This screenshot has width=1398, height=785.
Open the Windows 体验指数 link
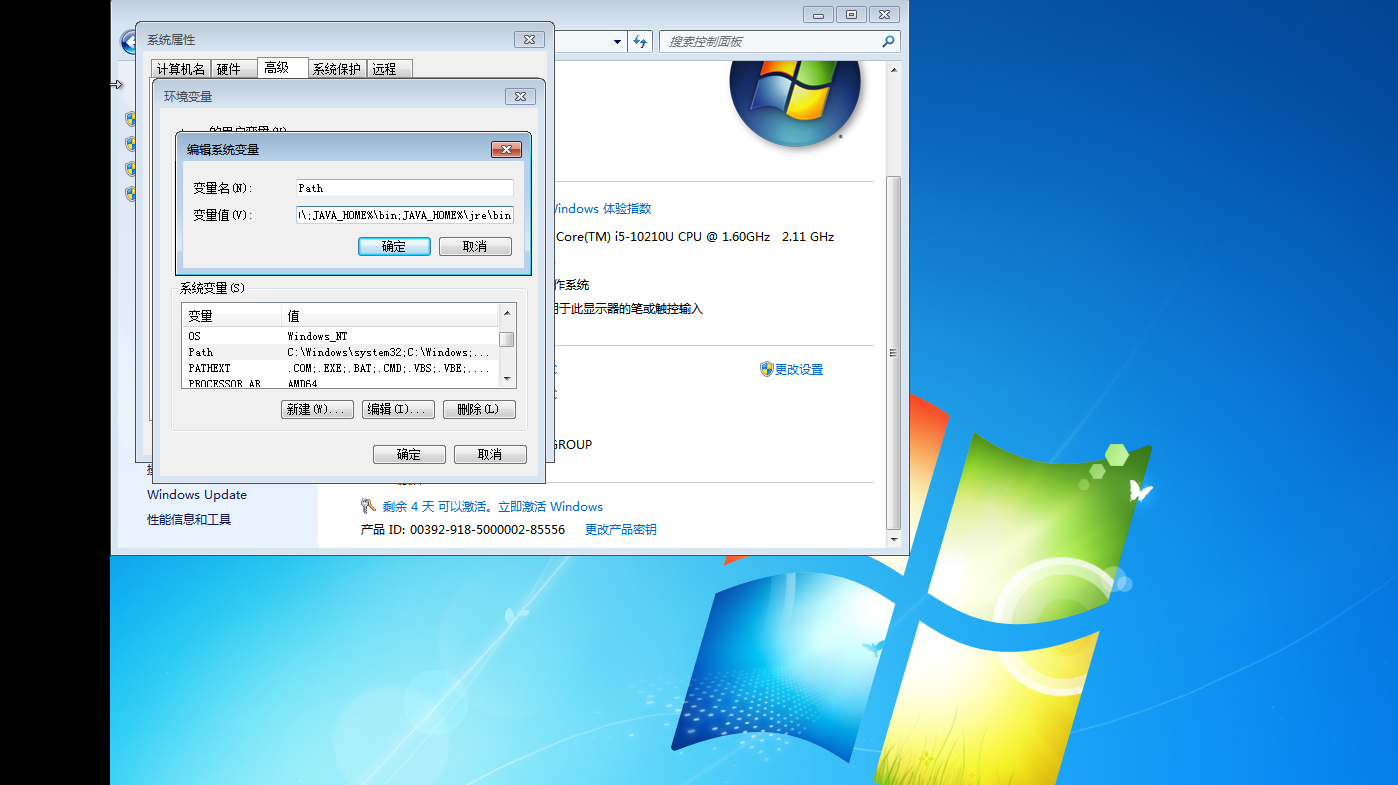[x=601, y=209]
